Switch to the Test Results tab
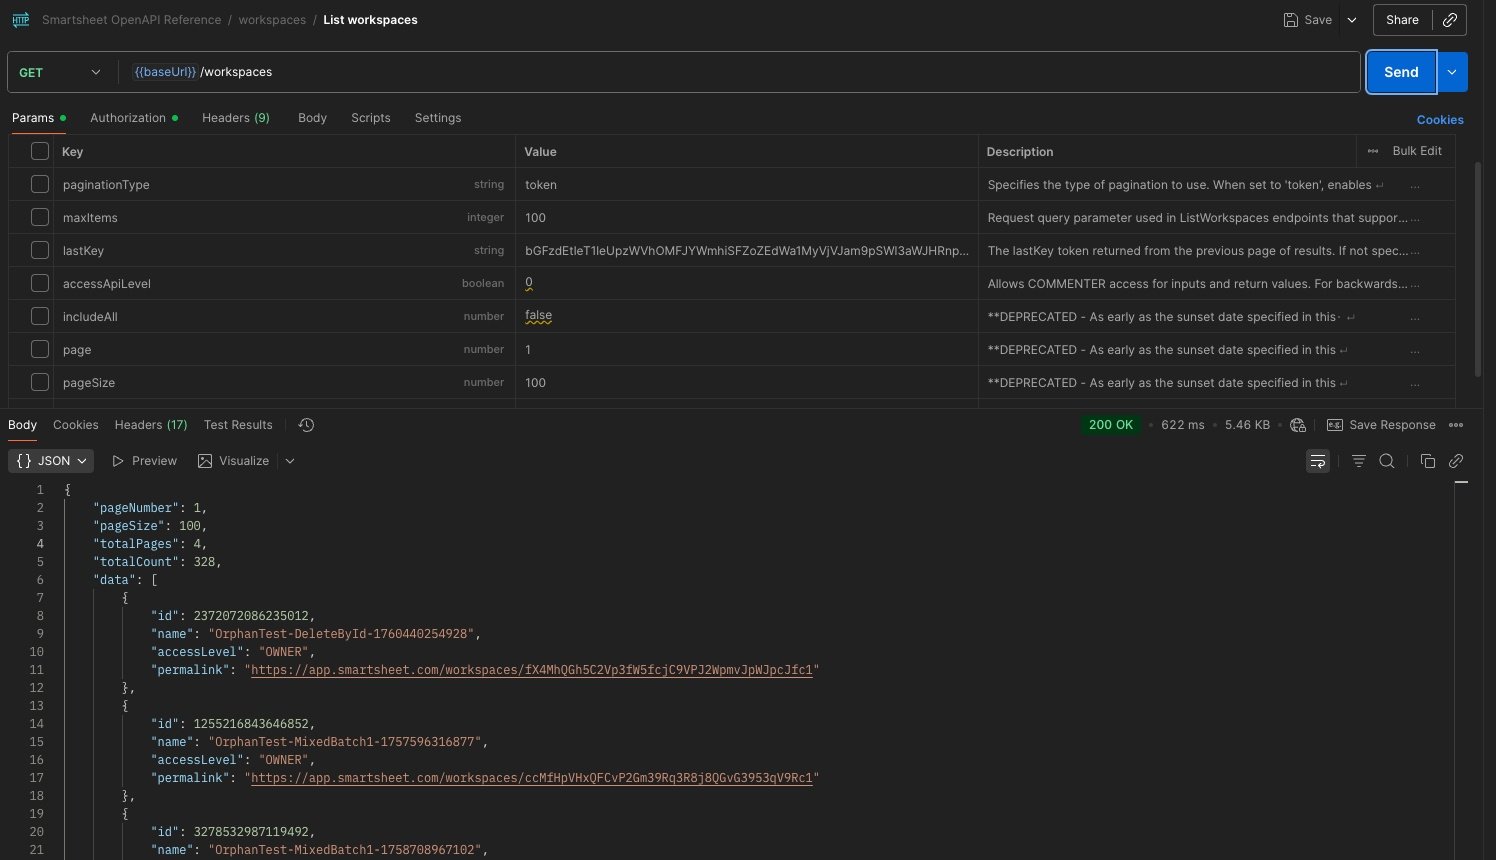Screen dimensions: 1496x860 pos(238,425)
